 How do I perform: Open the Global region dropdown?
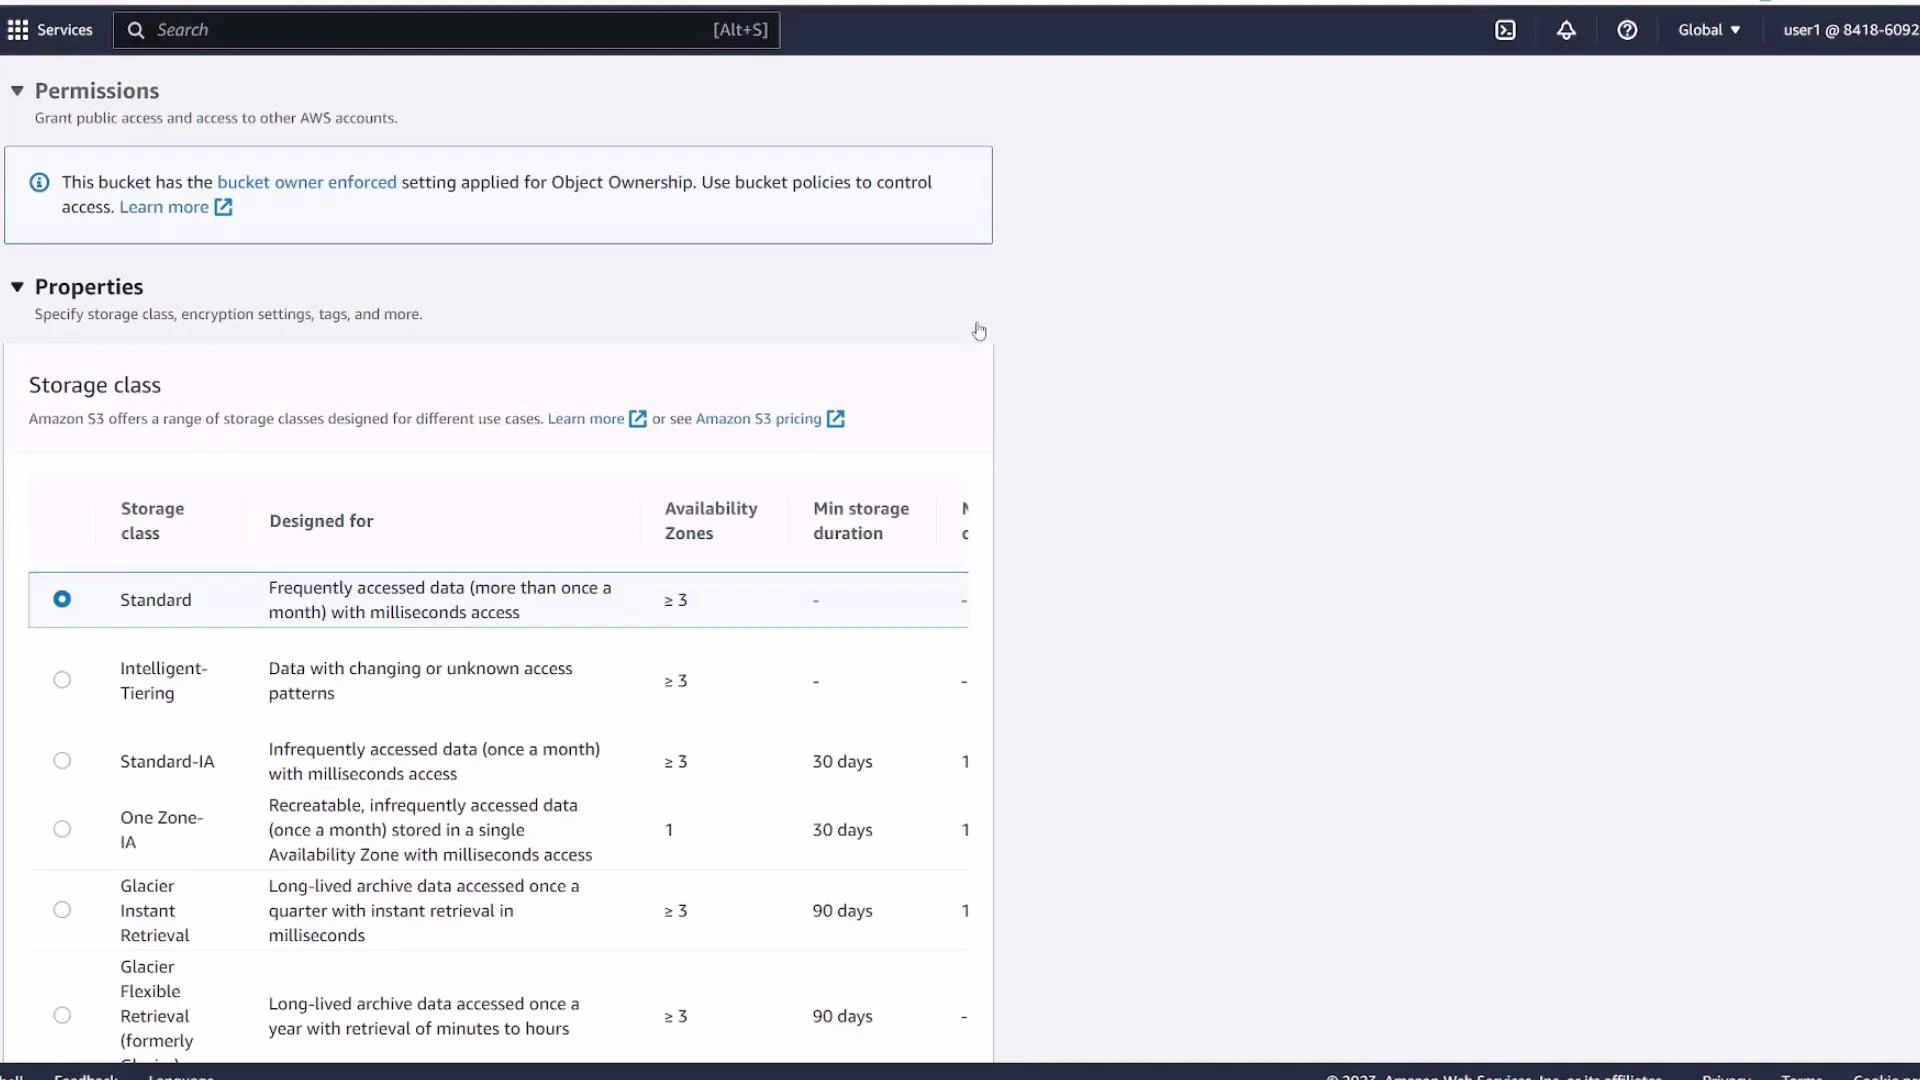click(x=1708, y=30)
